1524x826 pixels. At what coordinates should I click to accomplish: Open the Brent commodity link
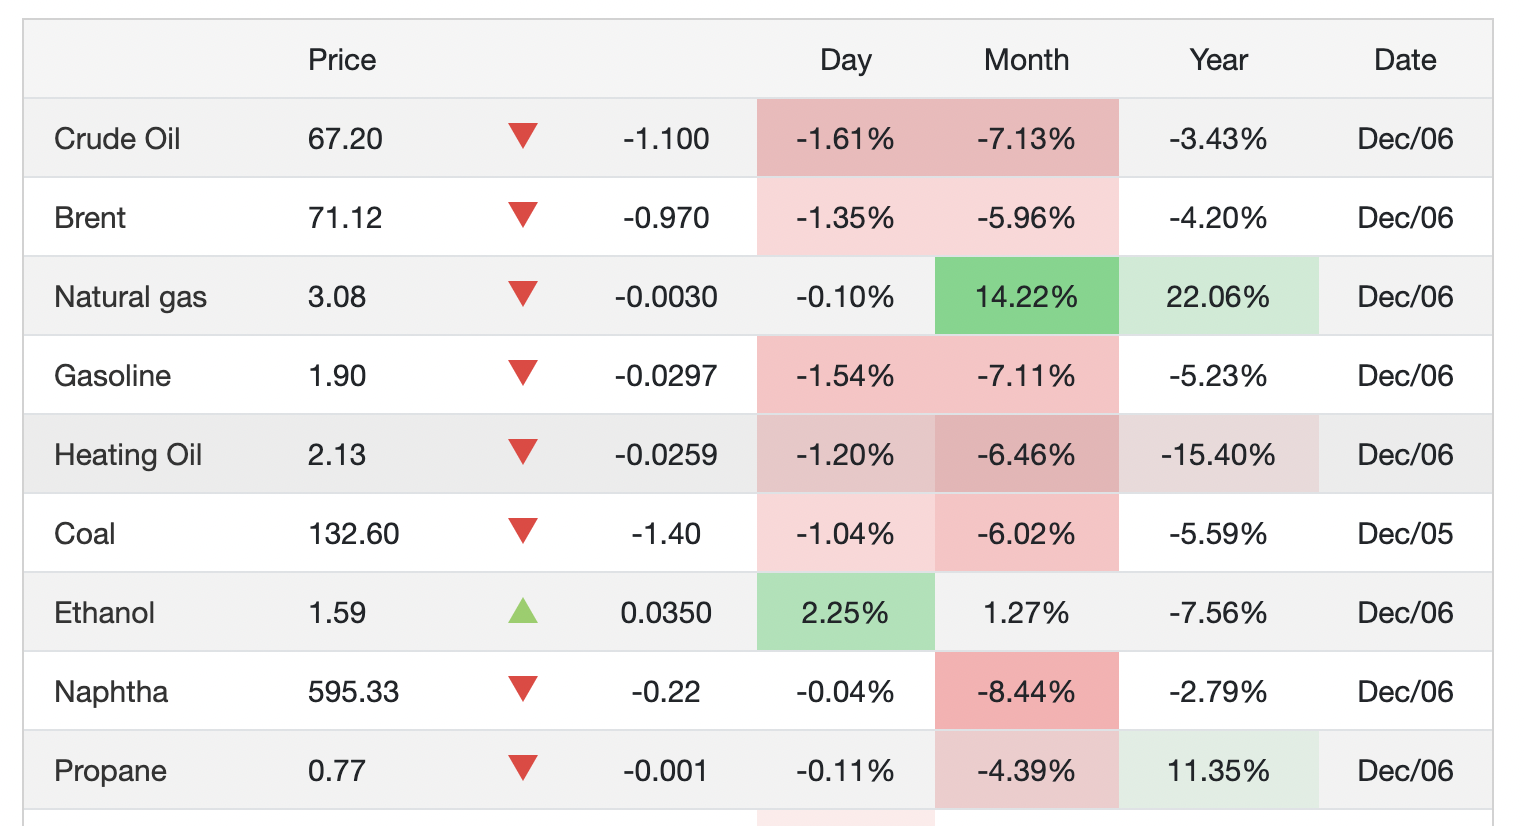[x=90, y=218]
